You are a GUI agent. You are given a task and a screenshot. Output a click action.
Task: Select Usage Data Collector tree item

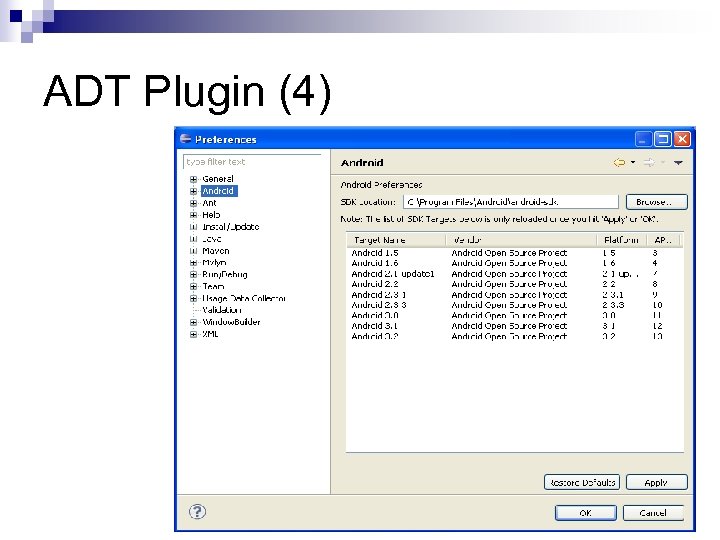coord(244,298)
